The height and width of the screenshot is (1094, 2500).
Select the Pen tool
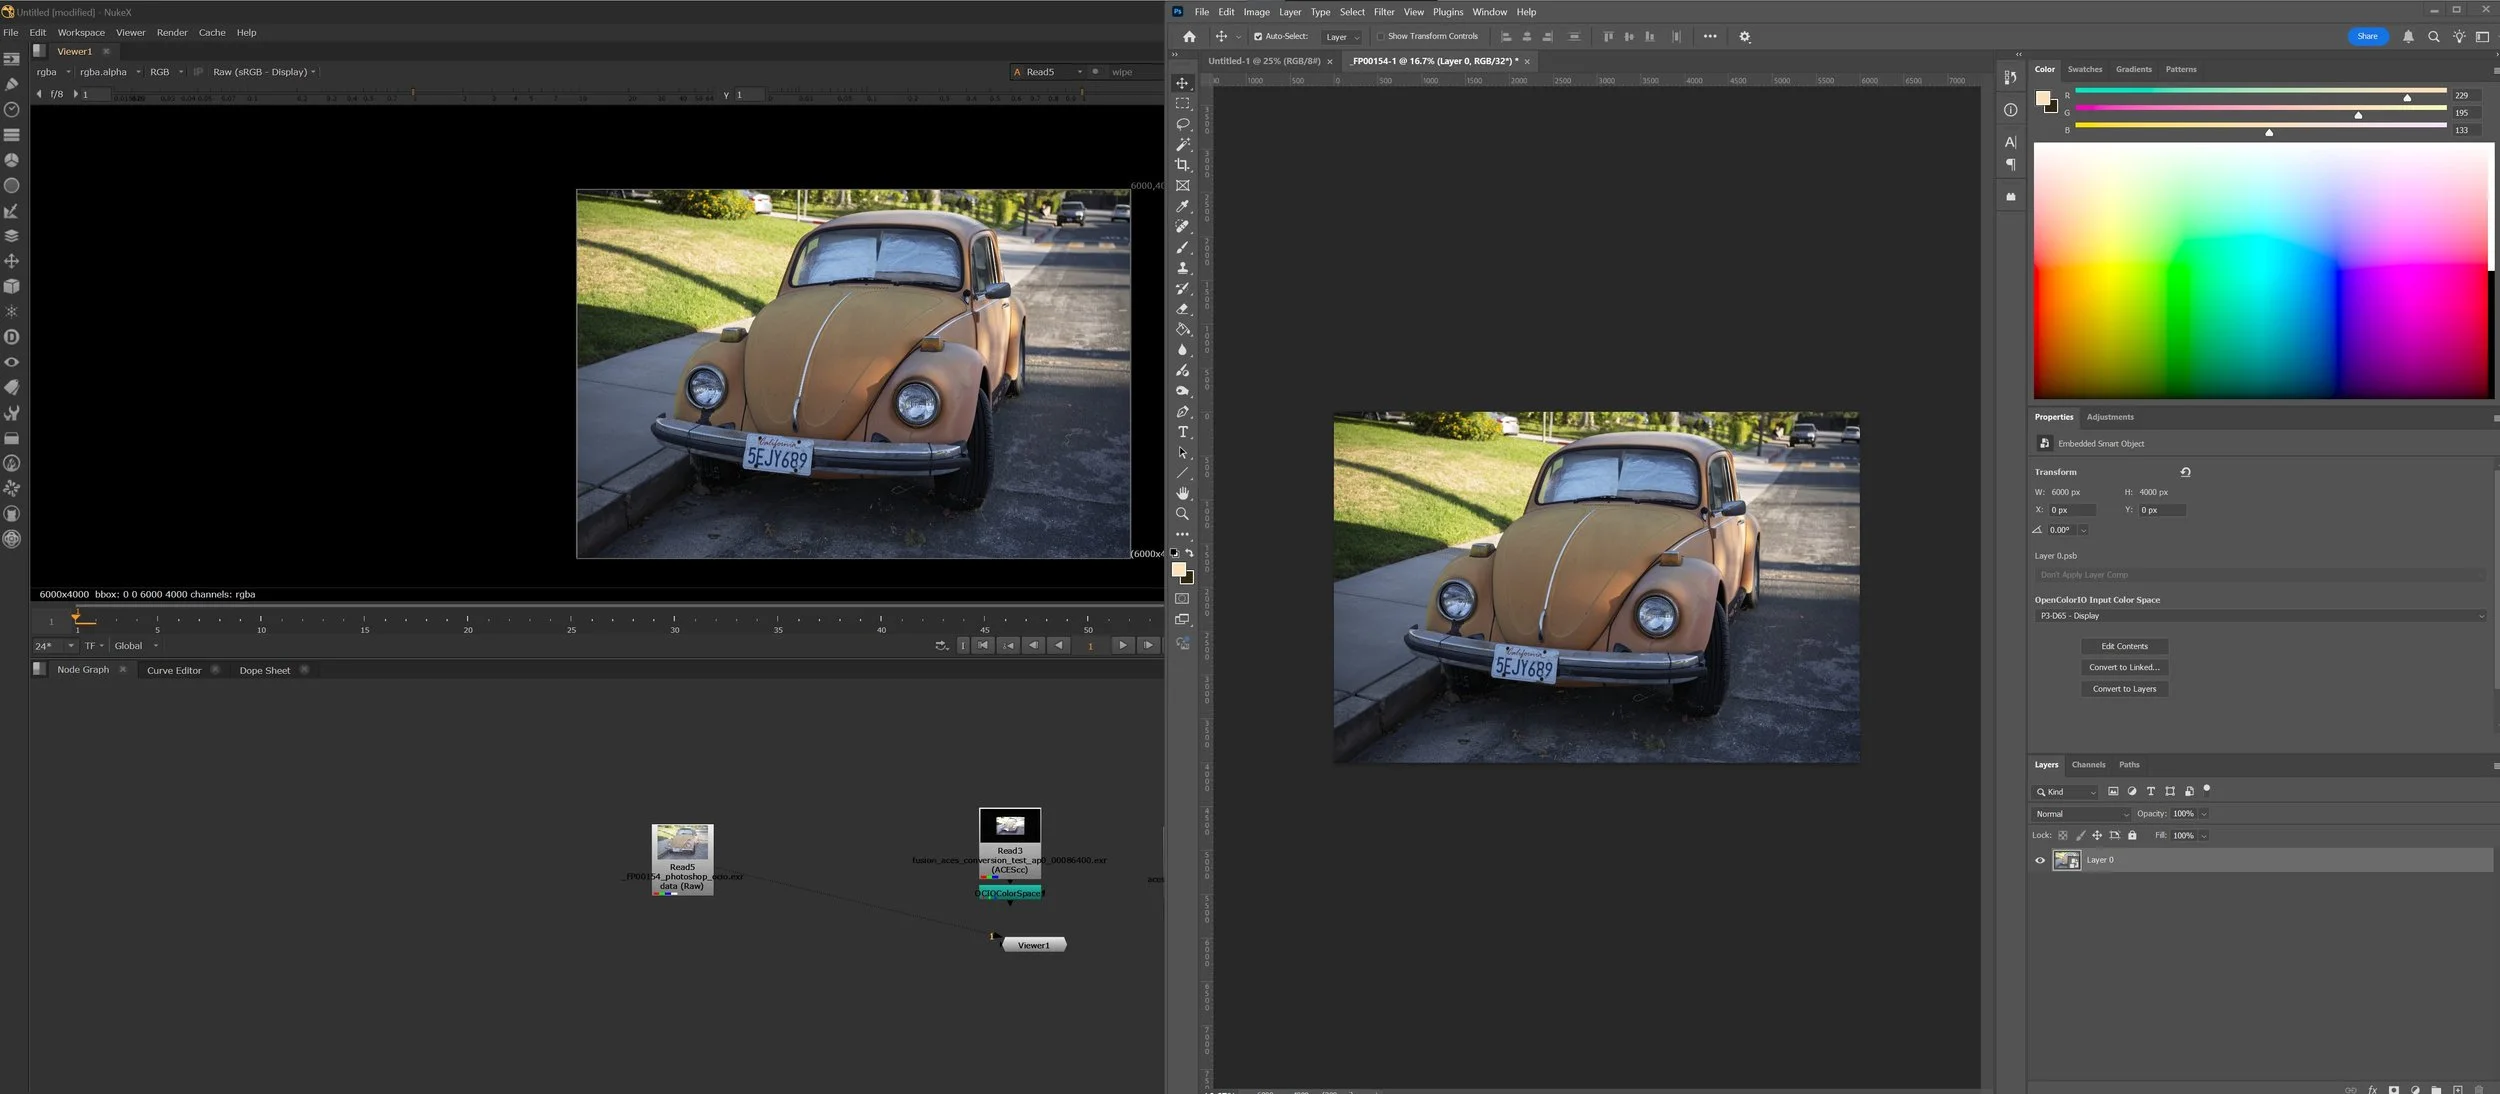pos(1182,411)
